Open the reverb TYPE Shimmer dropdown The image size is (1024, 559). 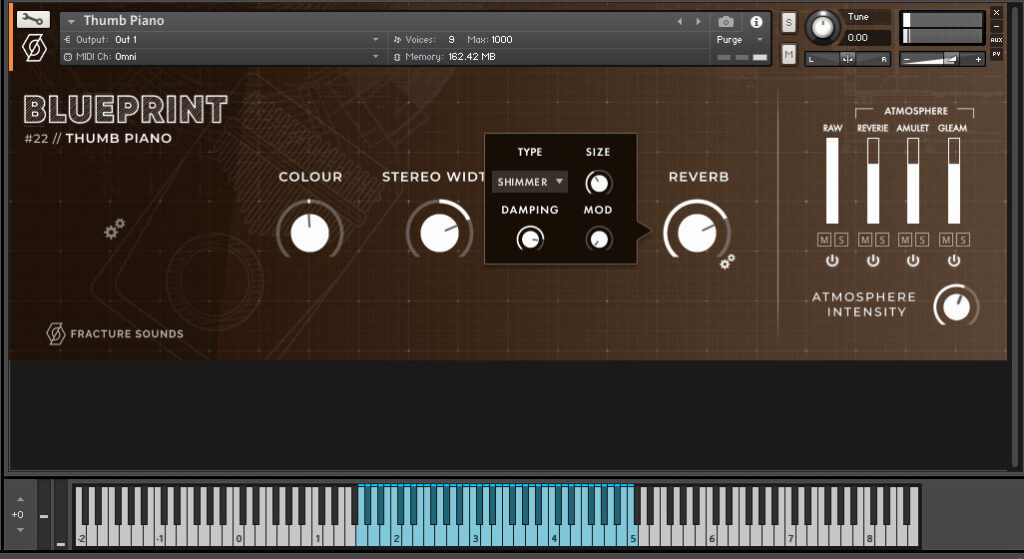coord(530,182)
